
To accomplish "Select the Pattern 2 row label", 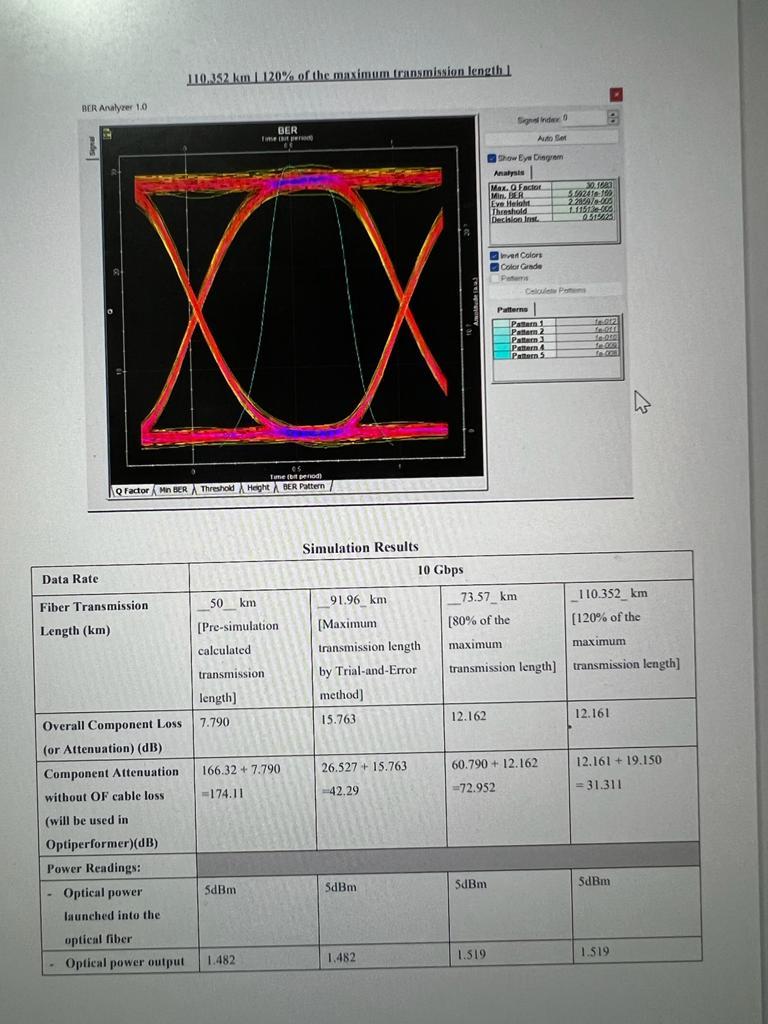I will [x=528, y=331].
